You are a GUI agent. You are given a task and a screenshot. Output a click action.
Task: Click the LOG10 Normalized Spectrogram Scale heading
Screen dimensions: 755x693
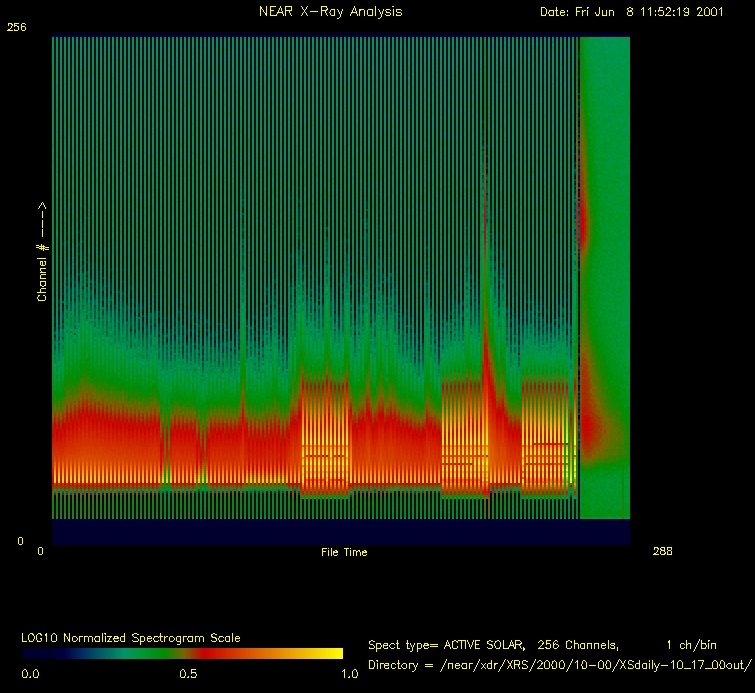coord(131,637)
